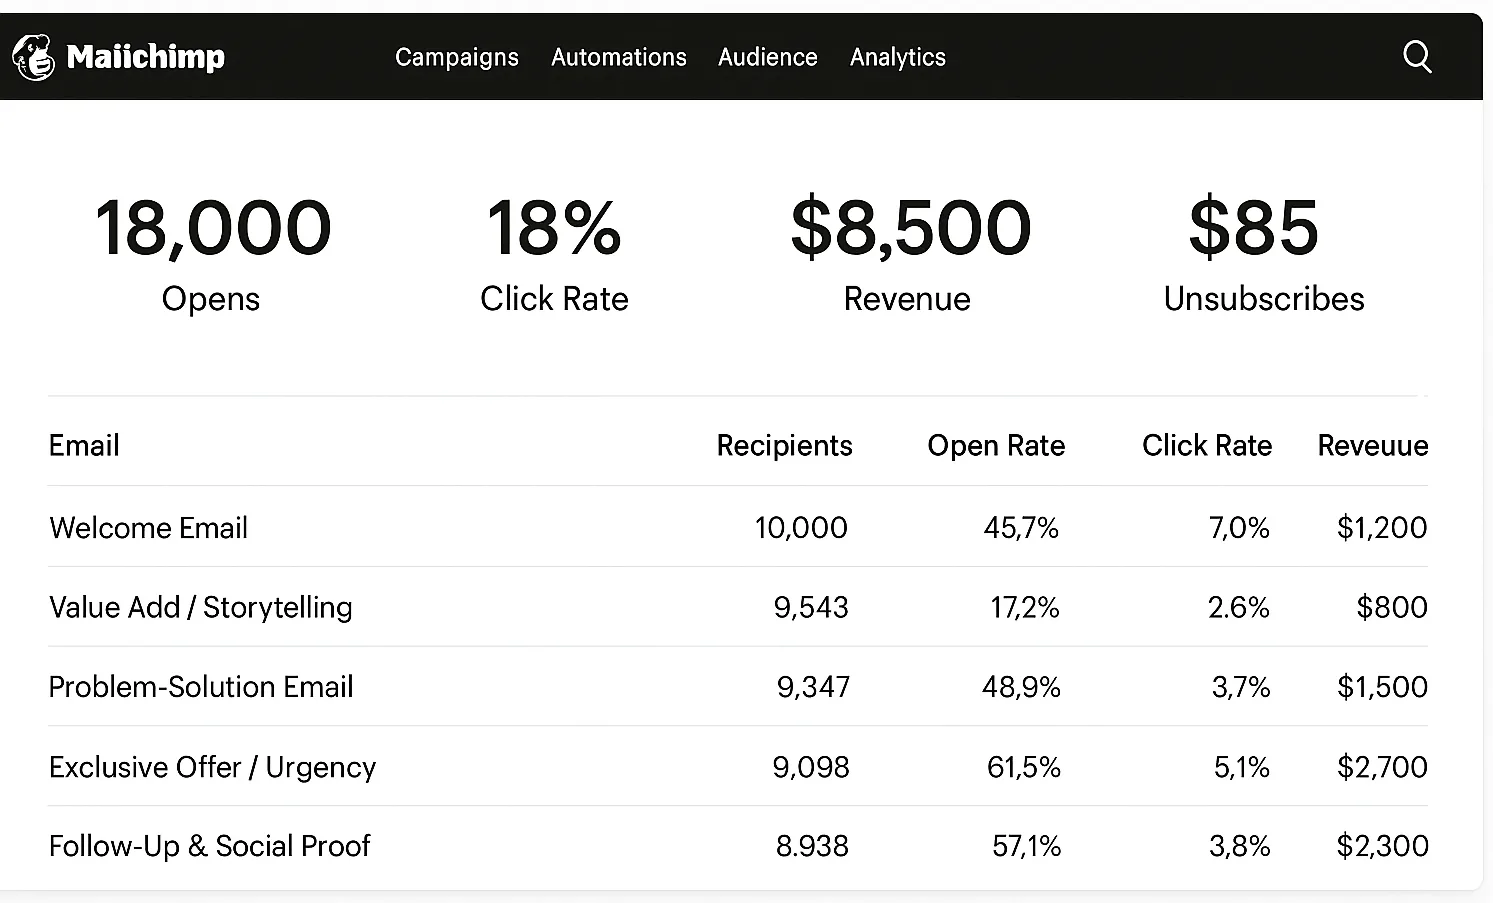Screen dimensions: 1493x903
Task: Click the Mailchimp monkey logo icon
Action: [33, 57]
